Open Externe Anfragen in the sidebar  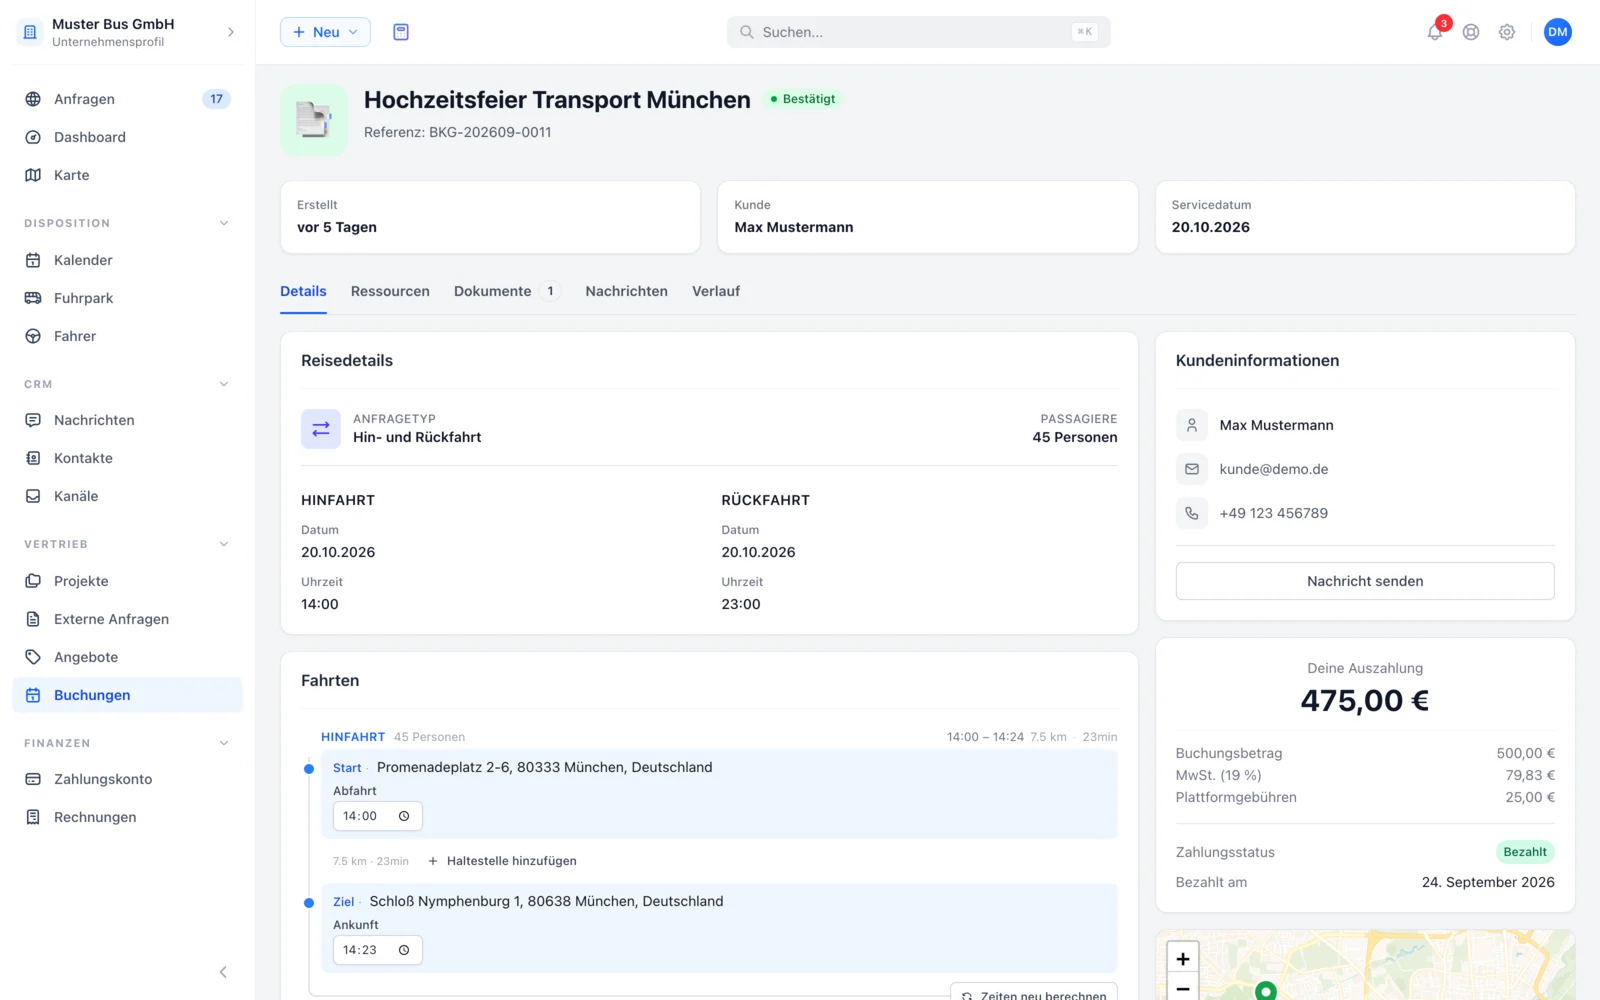[127, 619]
